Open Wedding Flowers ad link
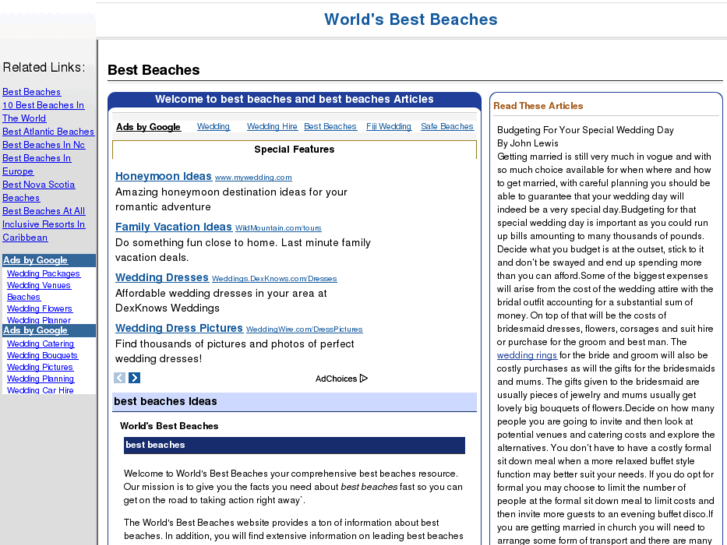This screenshot has height=545, width=727. tap(40, 308)
